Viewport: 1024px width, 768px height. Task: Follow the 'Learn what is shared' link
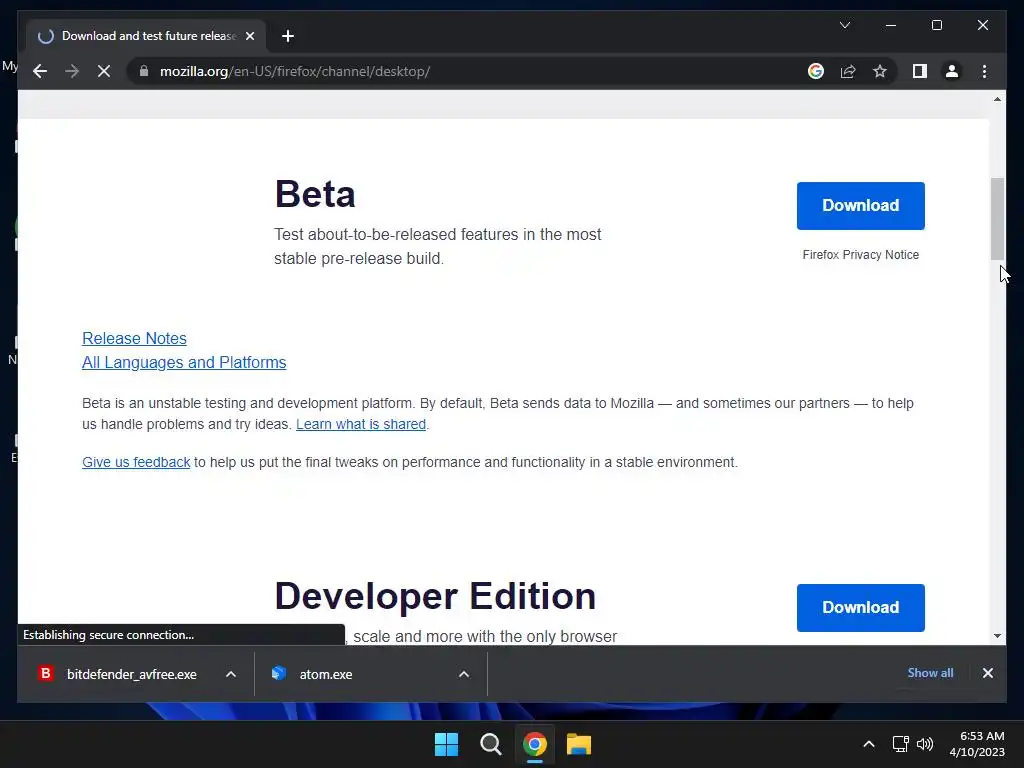click(360, 424)
